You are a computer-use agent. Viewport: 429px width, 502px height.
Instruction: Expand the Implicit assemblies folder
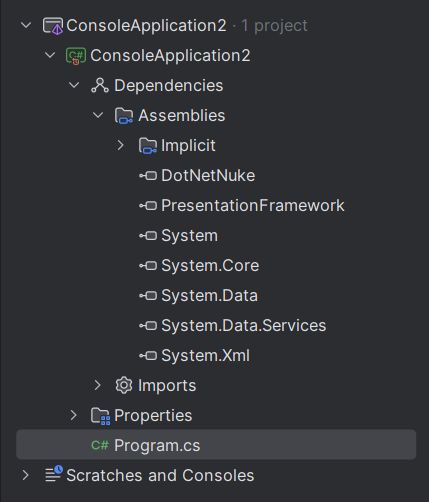pos(121,145)
